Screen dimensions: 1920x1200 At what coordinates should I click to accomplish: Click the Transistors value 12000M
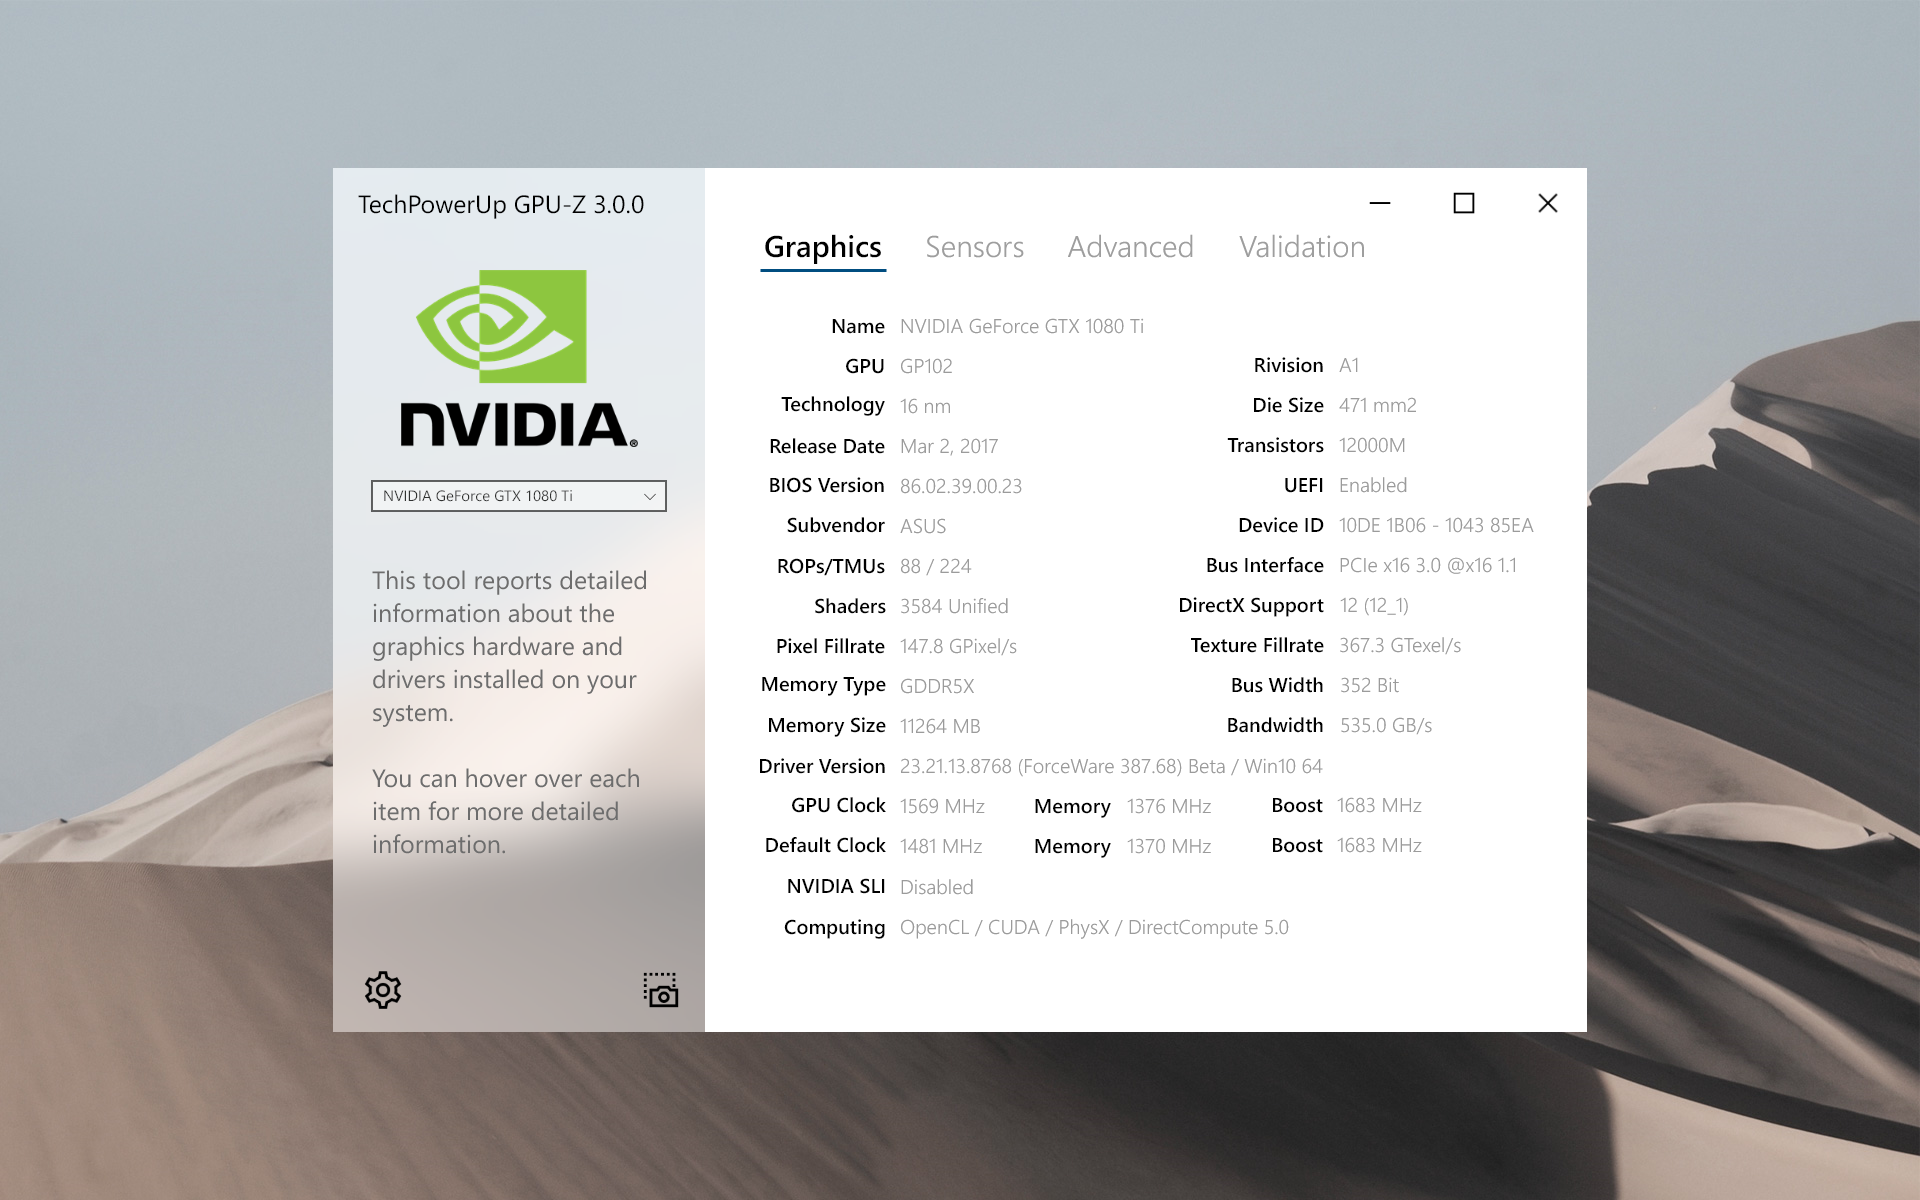click(1372, 445)
